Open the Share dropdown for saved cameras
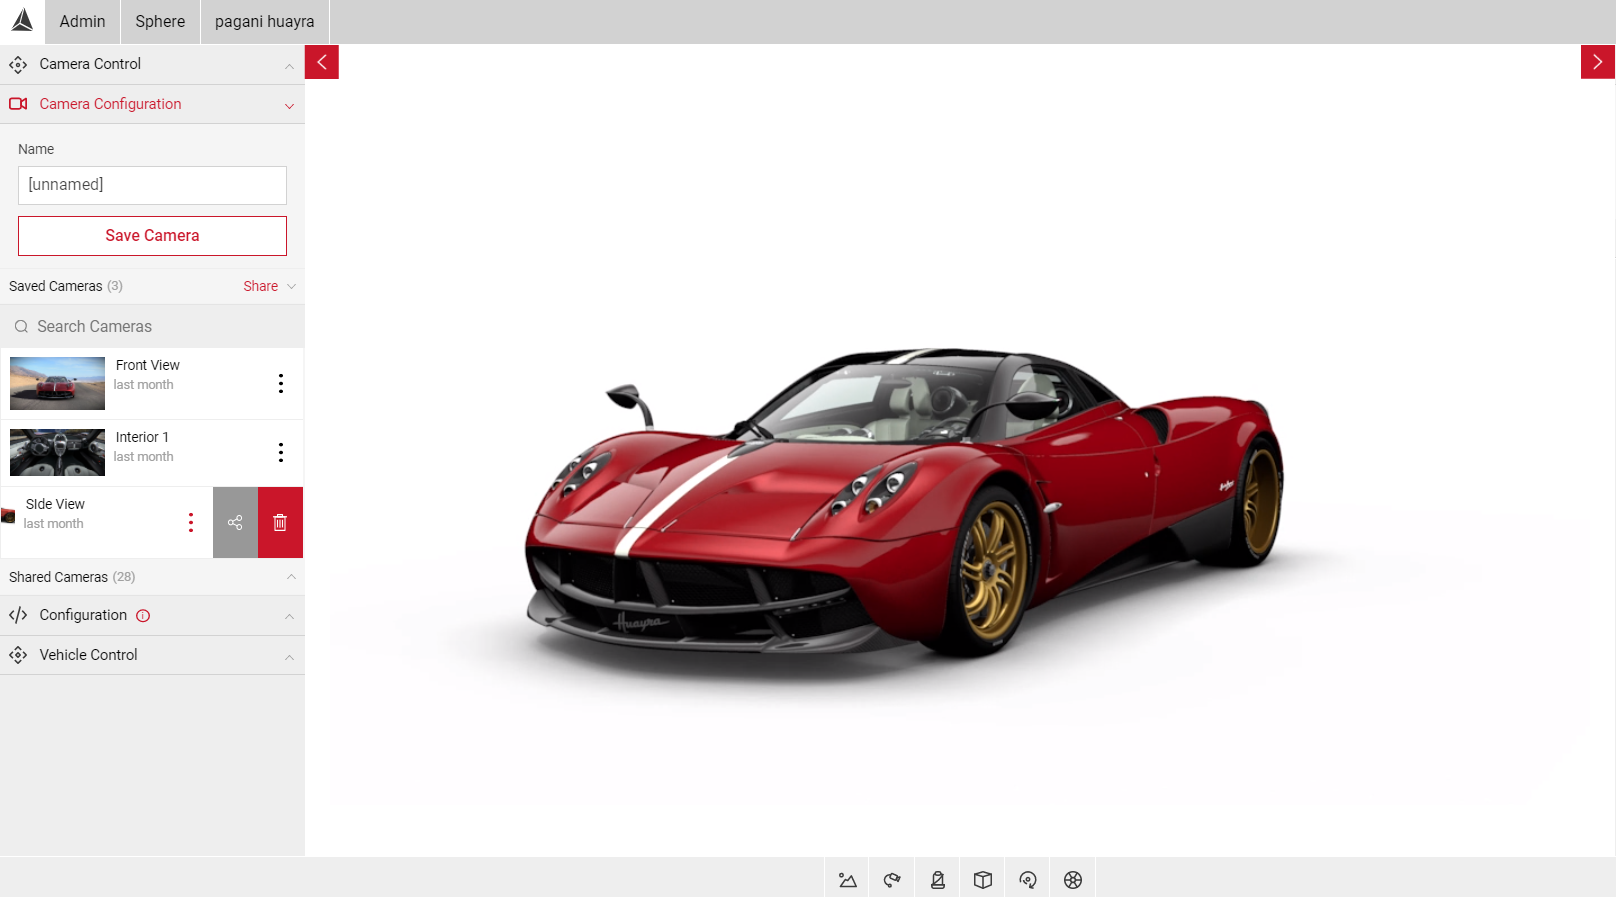The image size is (1616, 897). pos(269,286)
